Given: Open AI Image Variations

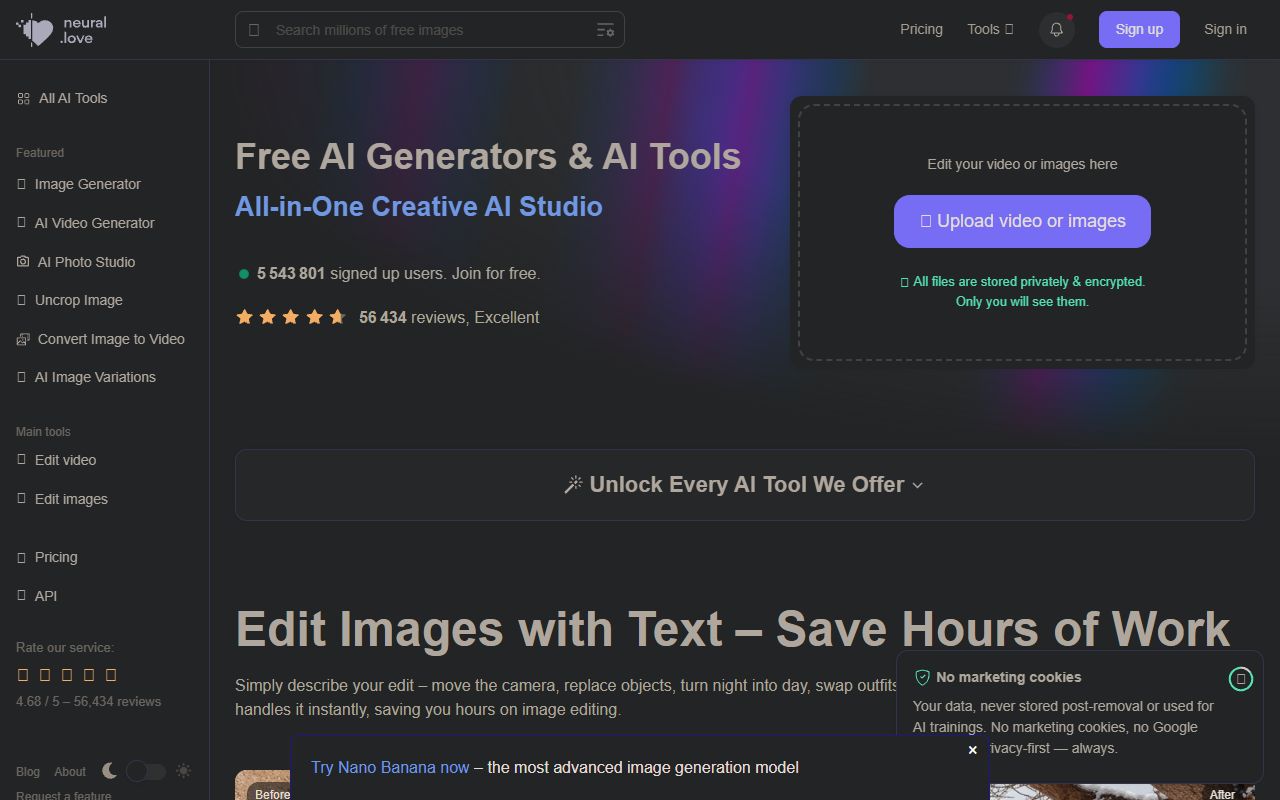Looking at the screenshot, I should click(x=95, y=377).
